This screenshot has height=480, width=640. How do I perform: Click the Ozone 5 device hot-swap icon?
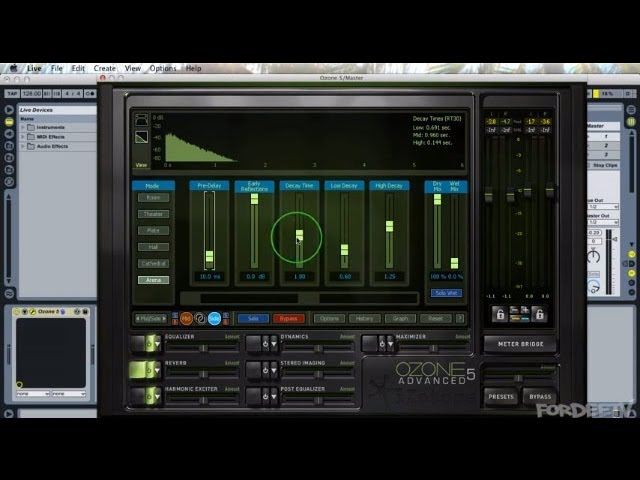point(77,312)
